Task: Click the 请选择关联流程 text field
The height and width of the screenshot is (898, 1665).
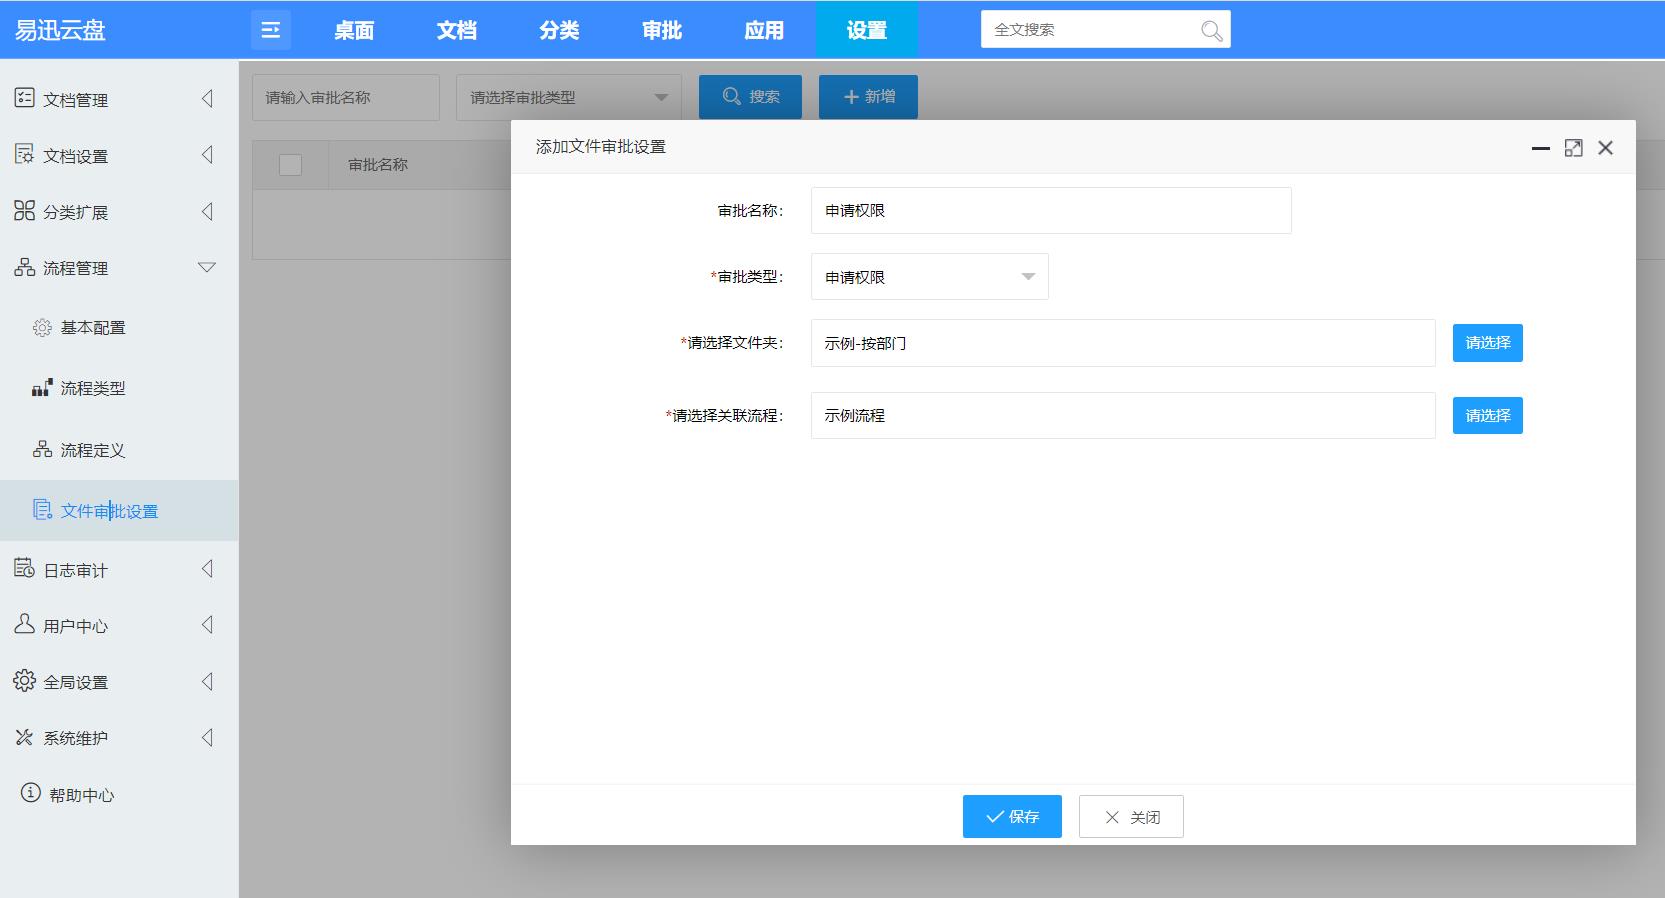Action: (x=1123, y=415)
